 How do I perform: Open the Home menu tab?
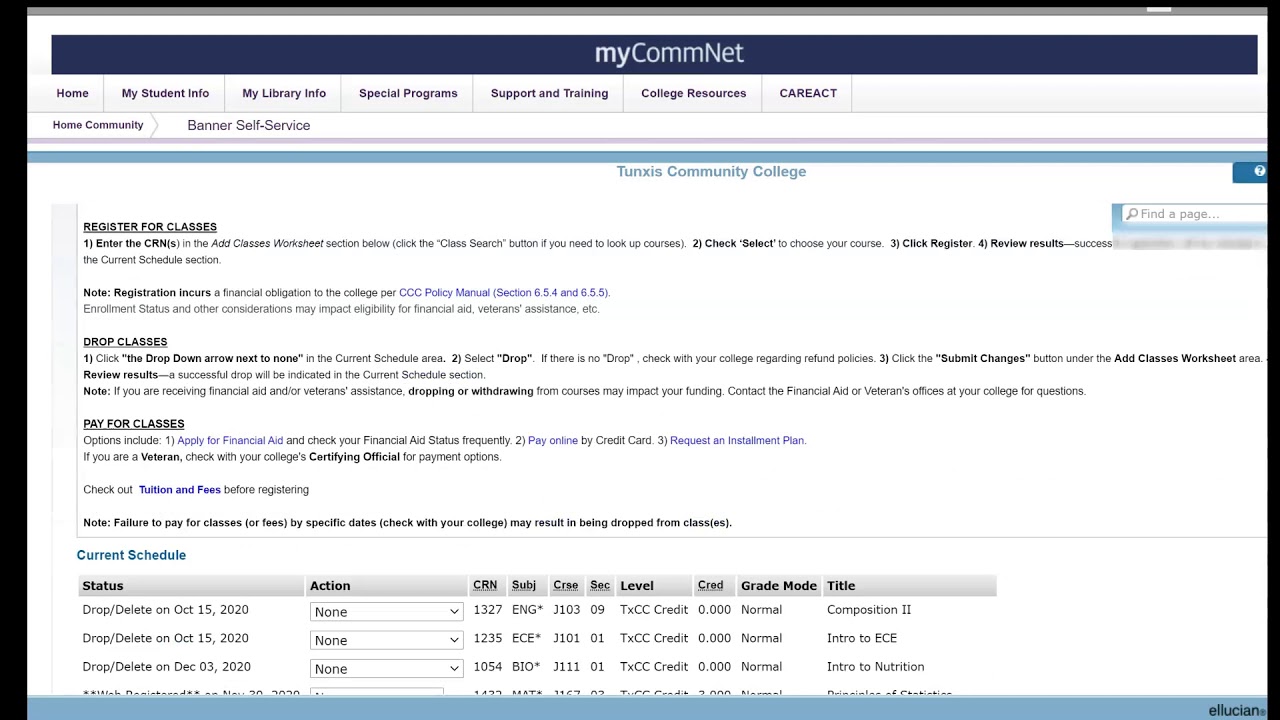coord(72,93)
